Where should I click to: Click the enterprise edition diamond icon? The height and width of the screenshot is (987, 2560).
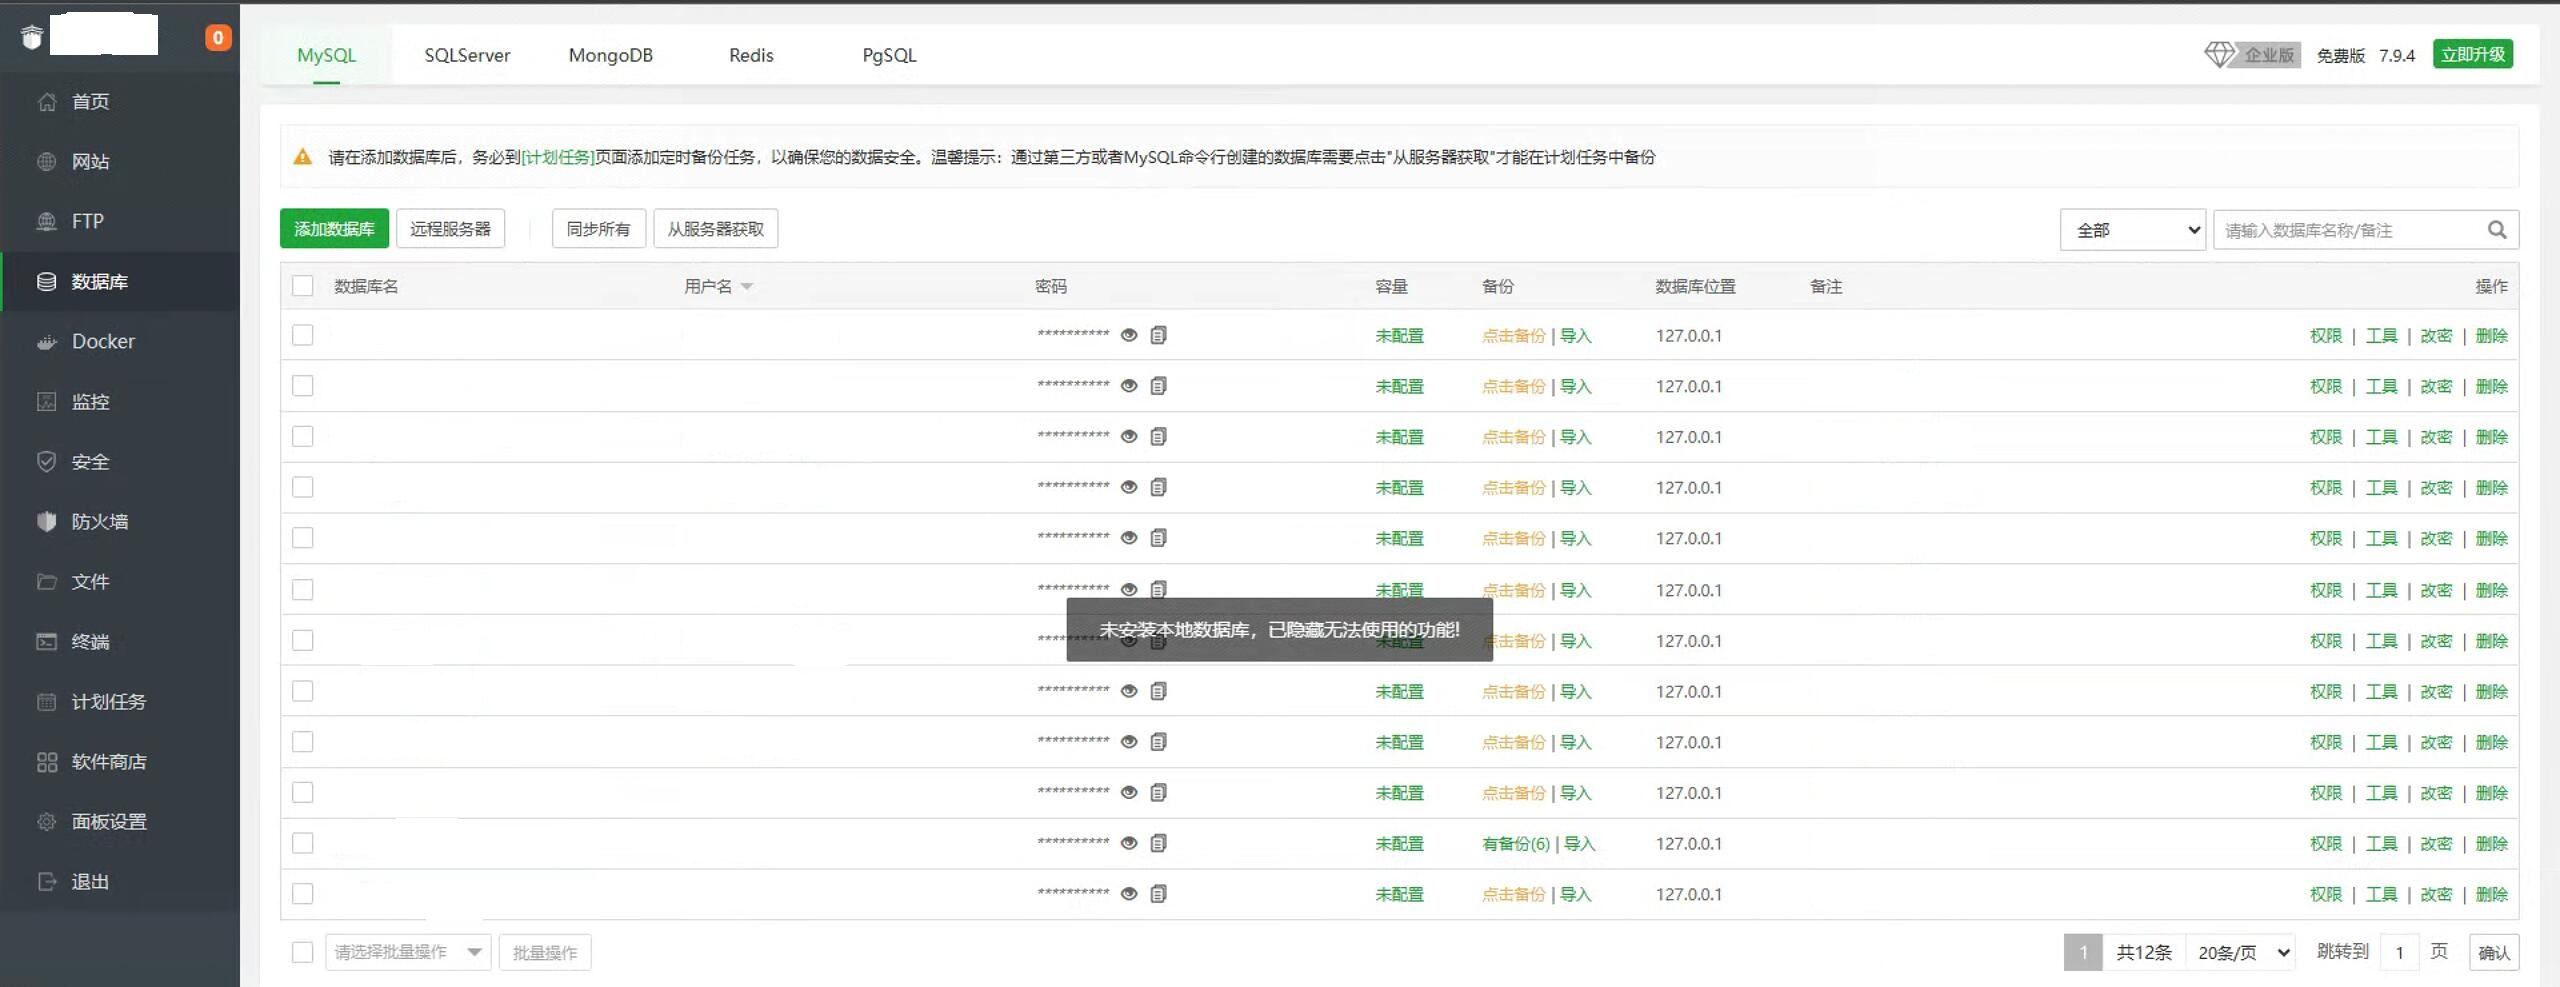[x=2218, y=55]
